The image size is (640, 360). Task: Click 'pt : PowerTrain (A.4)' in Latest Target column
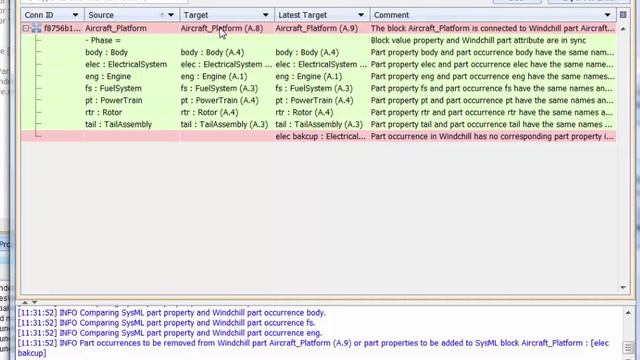tap(314, 100)
